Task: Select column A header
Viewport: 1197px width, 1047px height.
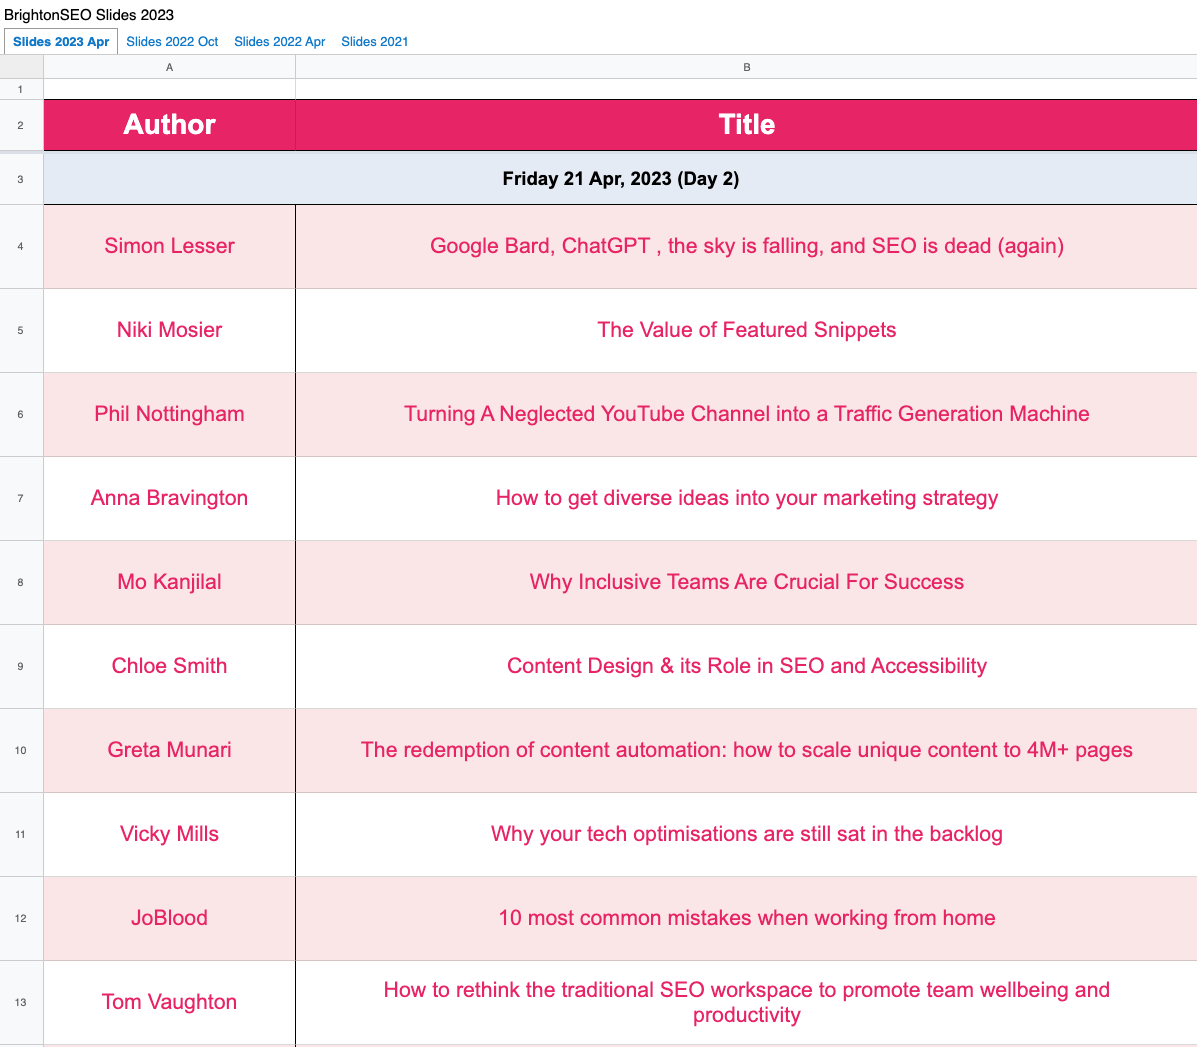Action: (169, 67)
